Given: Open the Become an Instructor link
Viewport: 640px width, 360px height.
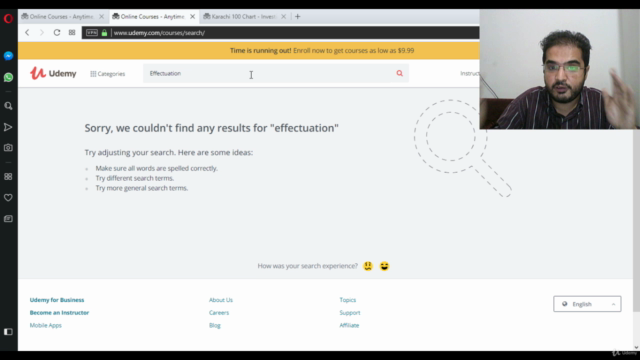Looking at the screenshot, I should click(x=59, y=313).
